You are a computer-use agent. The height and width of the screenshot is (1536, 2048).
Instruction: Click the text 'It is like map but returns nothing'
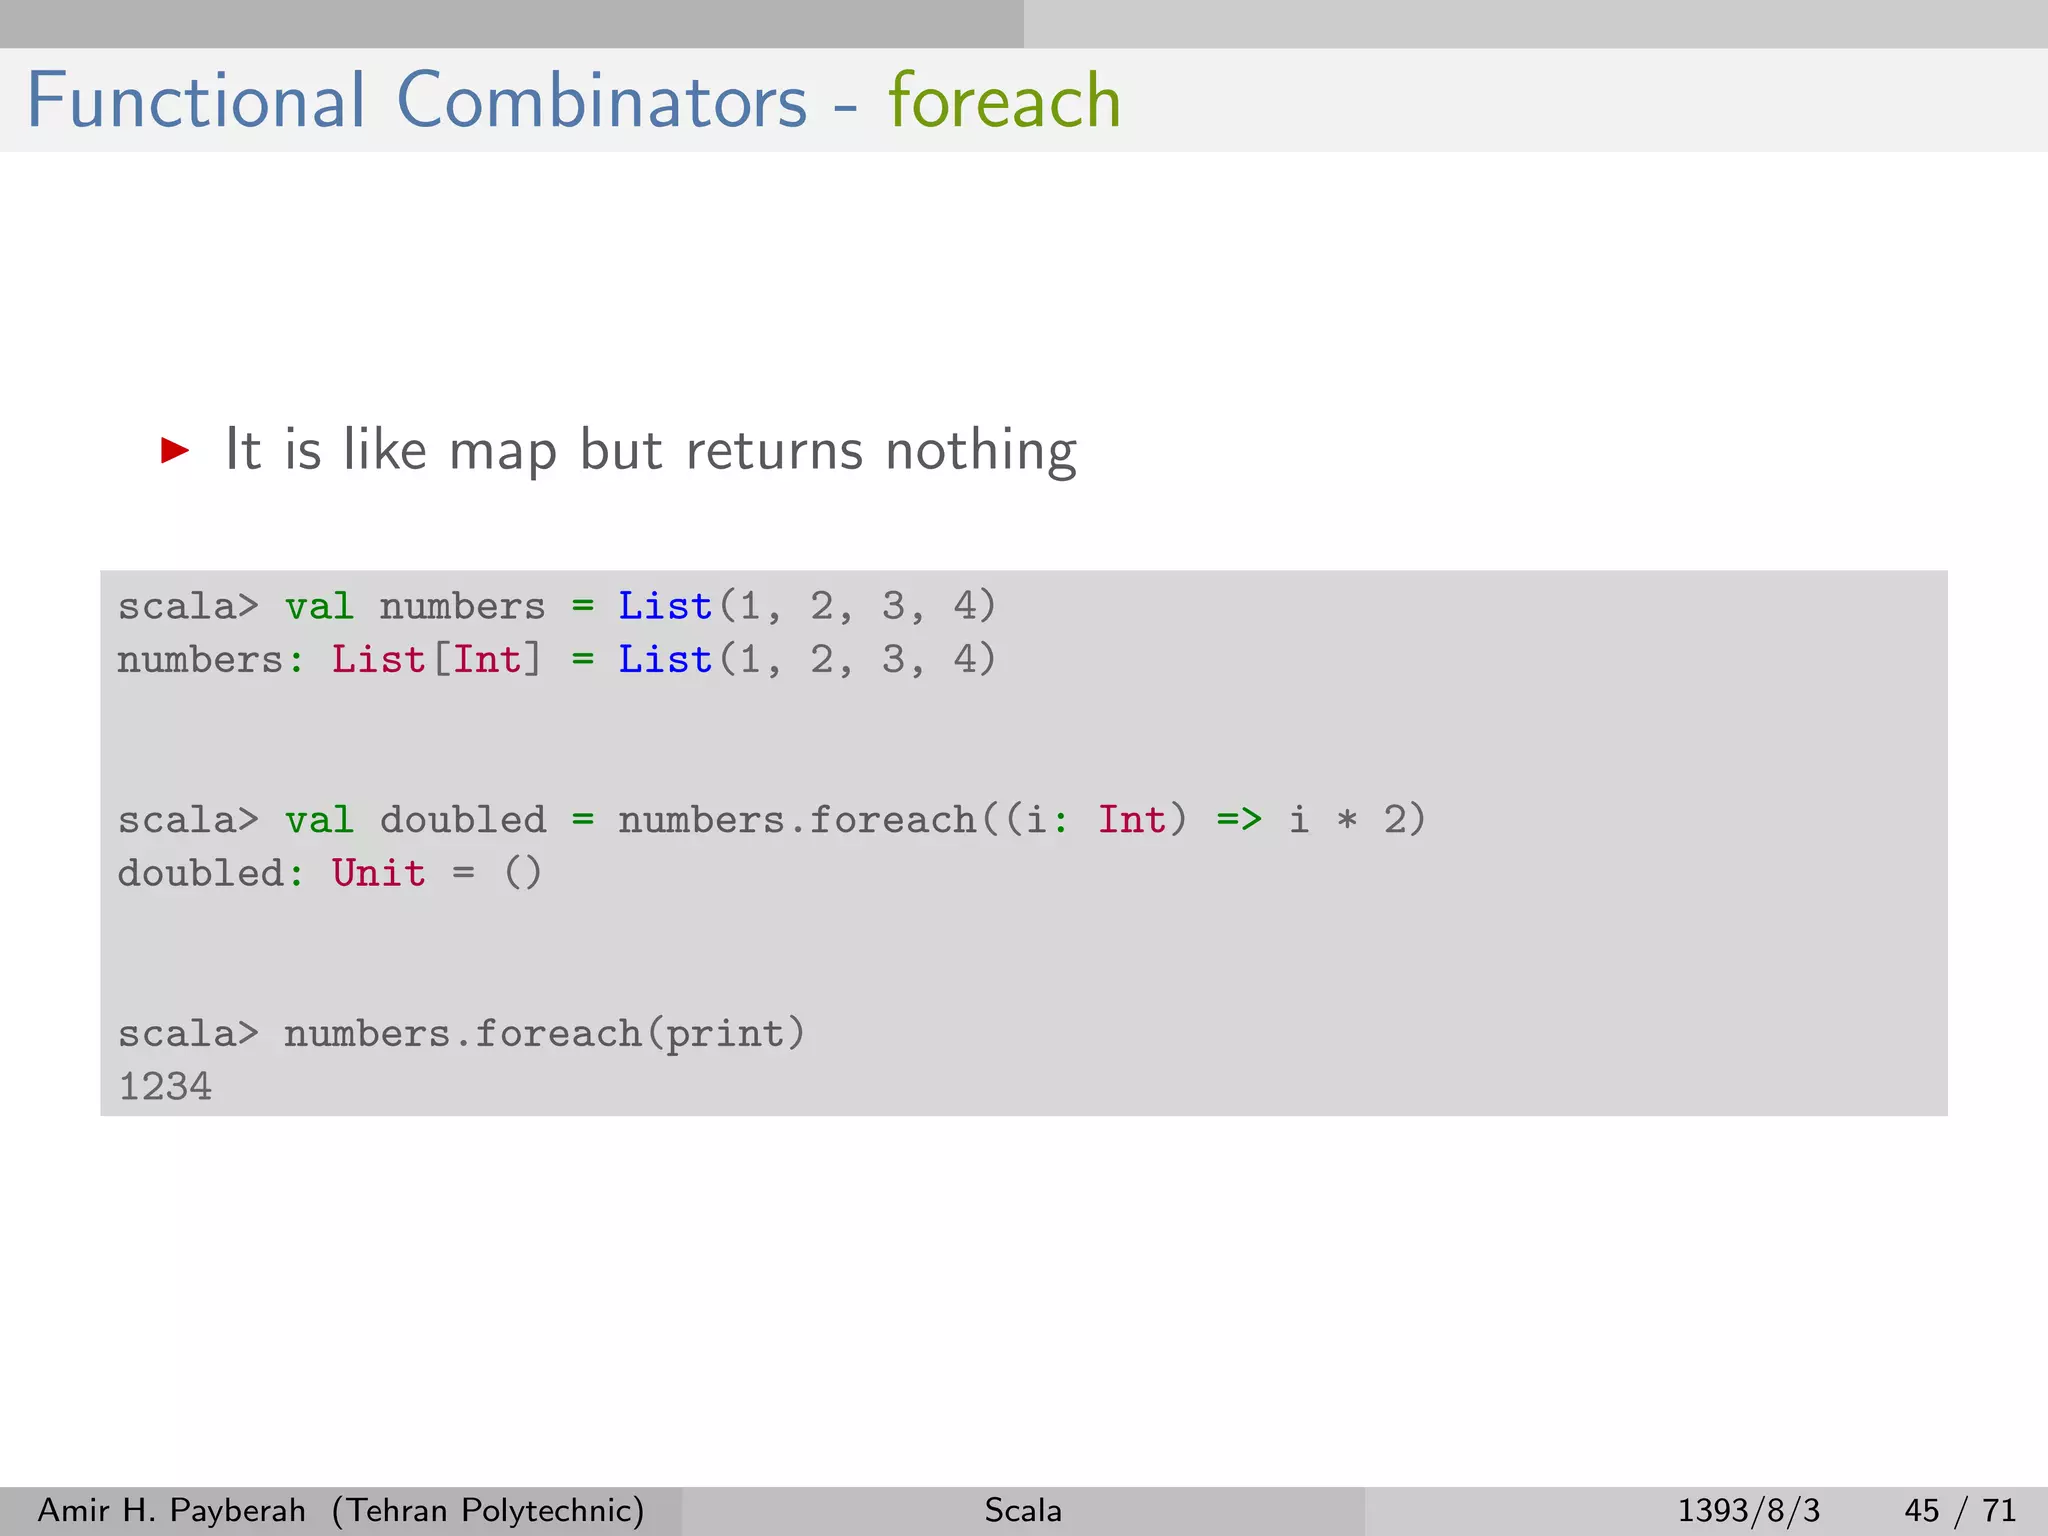651,450
